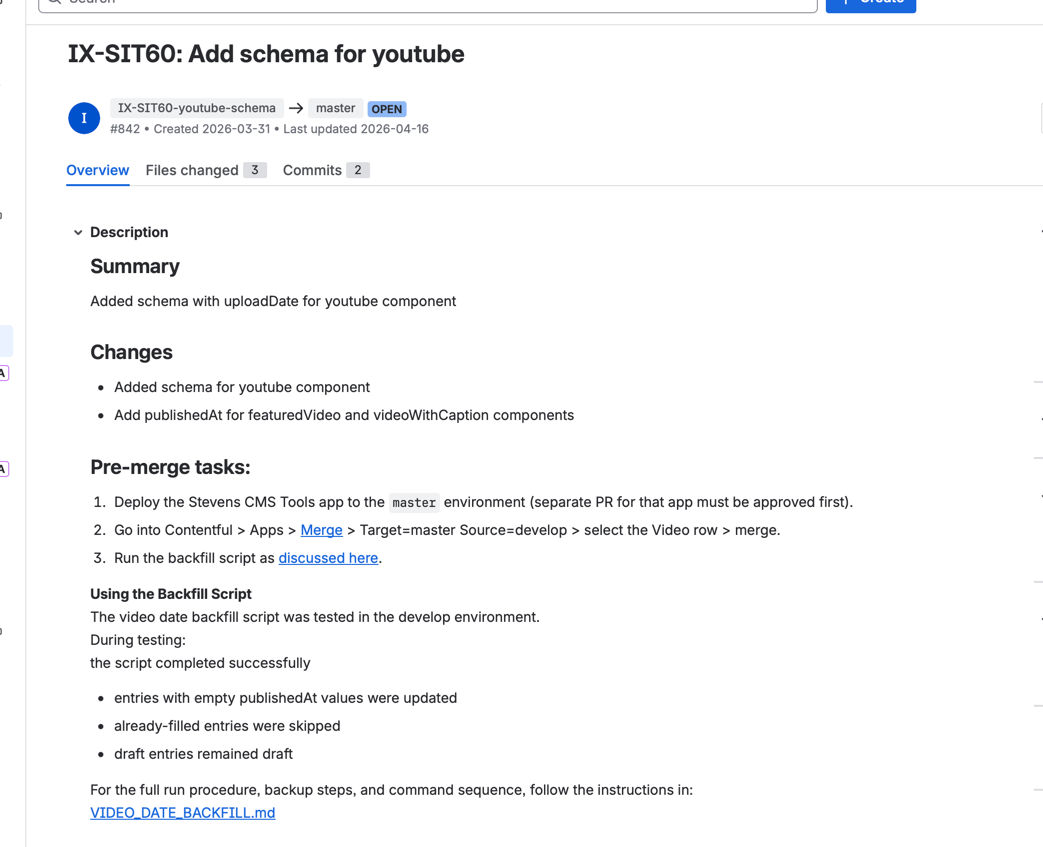
Task: Open the Merge link in pre-merge tasks
Action: coord(321,529)
